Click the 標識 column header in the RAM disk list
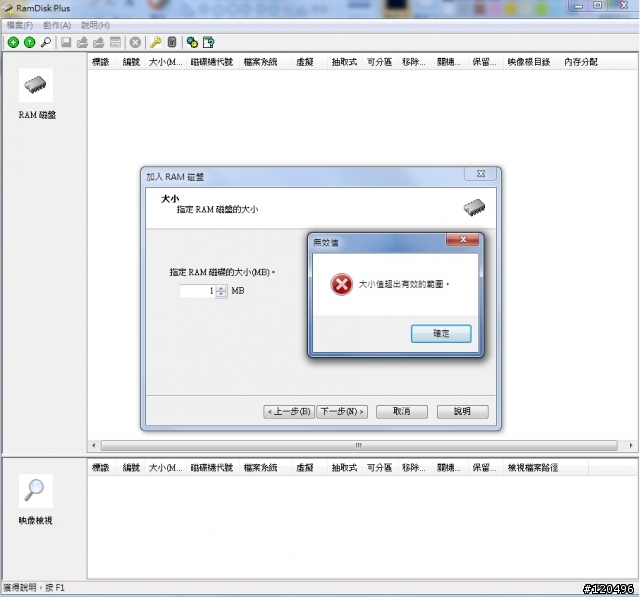This screenshot has width=640, height=597. [x=101, y=62]
